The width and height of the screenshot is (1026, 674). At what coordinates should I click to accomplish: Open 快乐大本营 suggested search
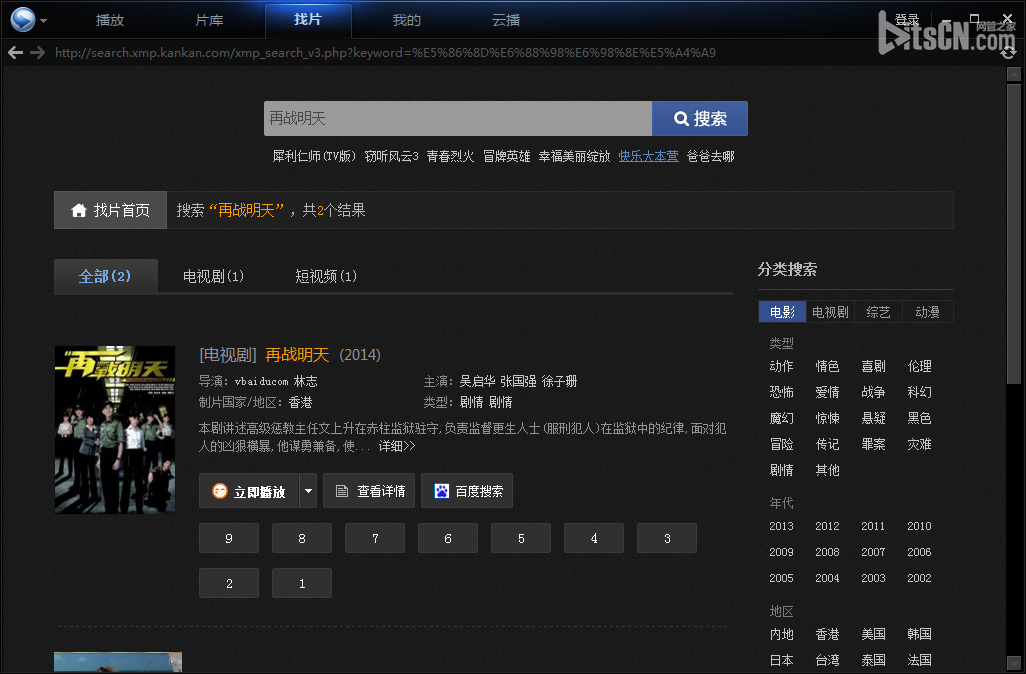(x=648, y=156)
